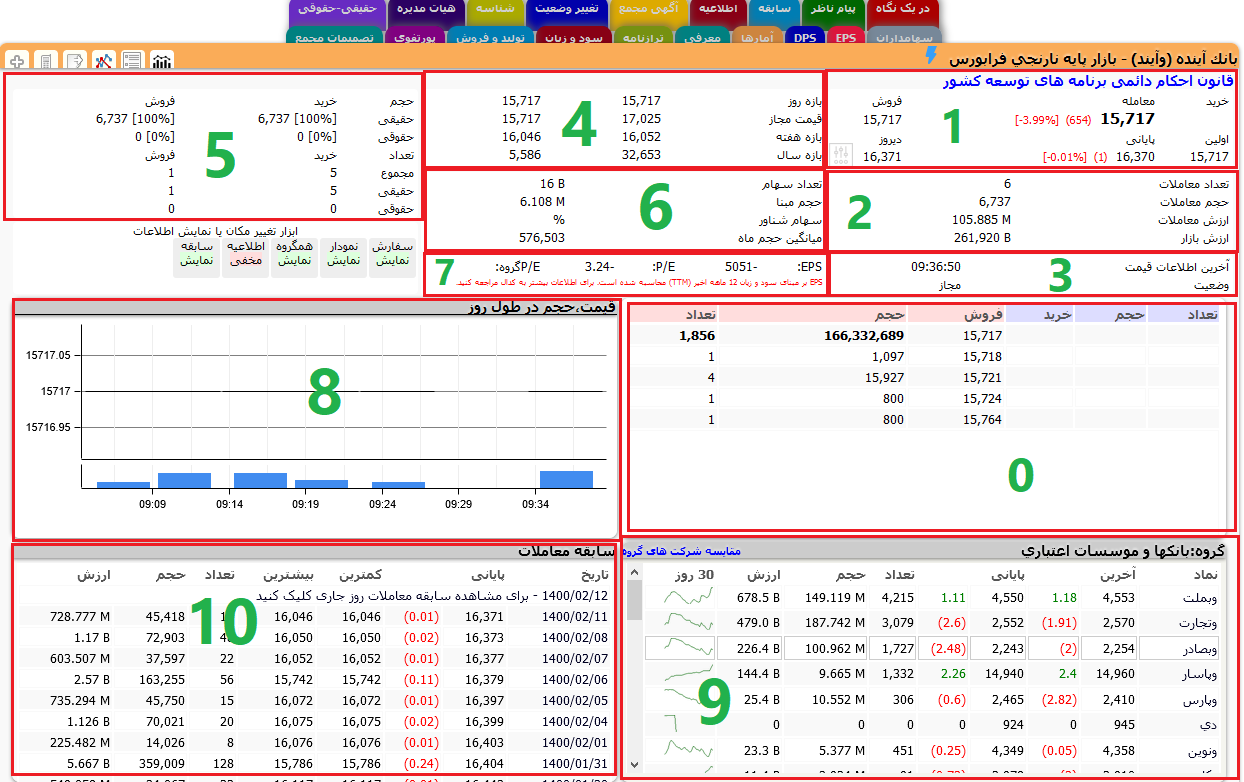Toggle the نمودار نمایش display box
Screen dimensions: 1244x782
point(344,254)
